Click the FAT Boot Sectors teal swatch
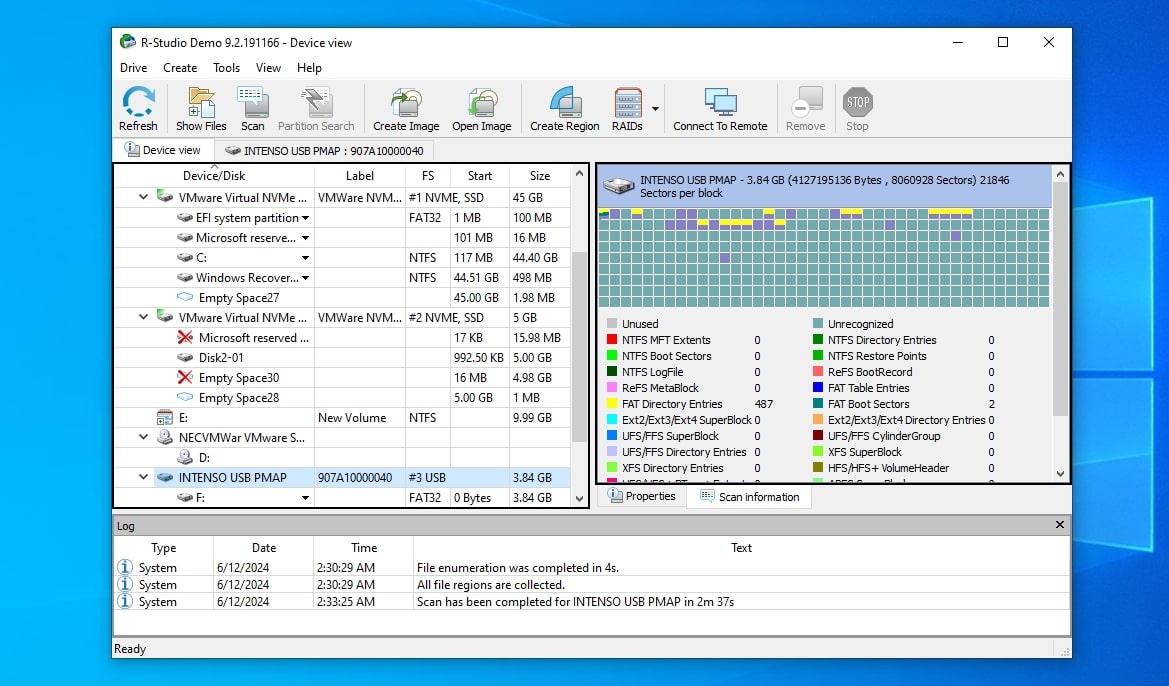 818,404
